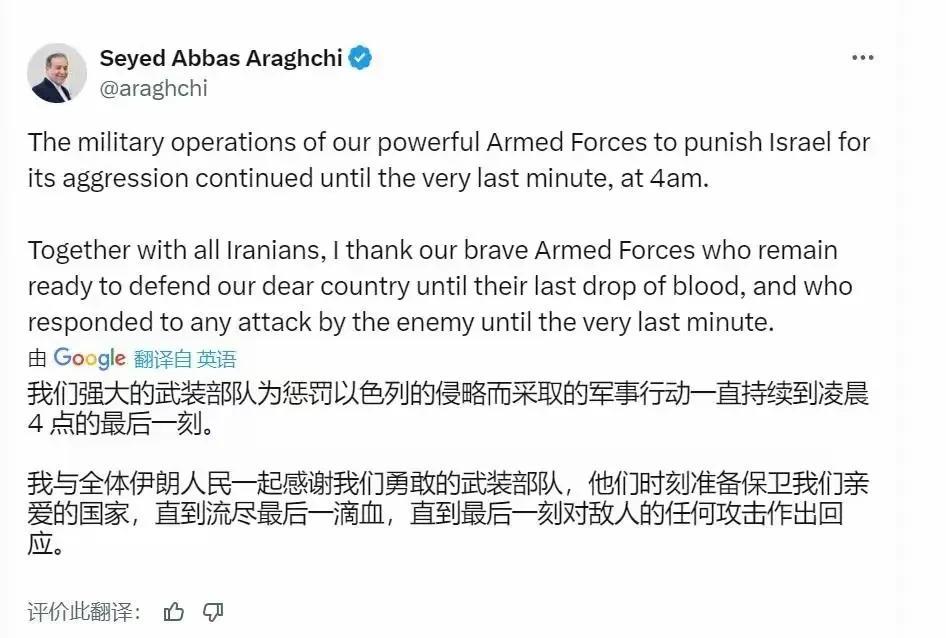
Task: Open the three-dot more options menu
Action: click(863, 58)
